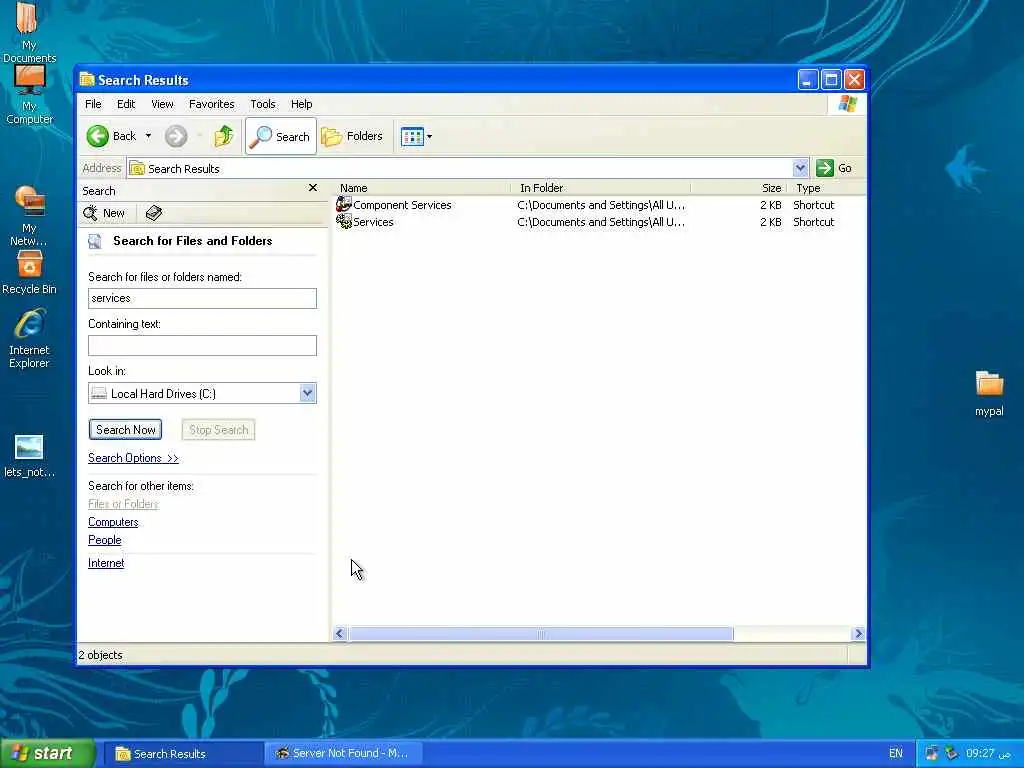Click the horizontal scrollbar thumb

(x=541, y=634)
